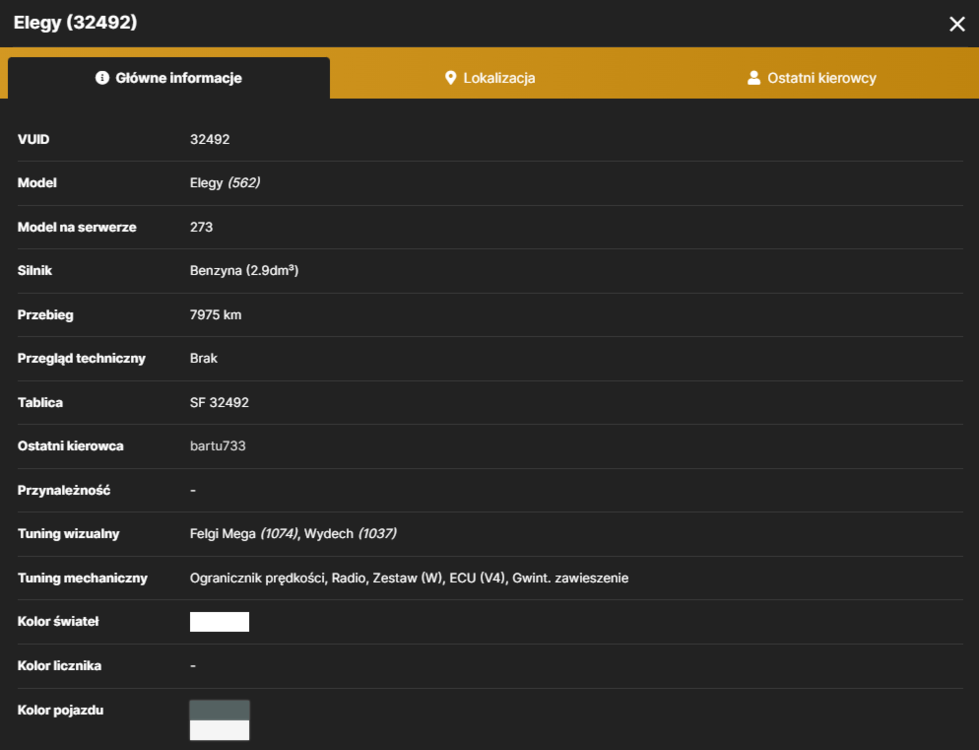Click the Przynależność label
The width and height of the screenshot is (979, 750).
64,490
